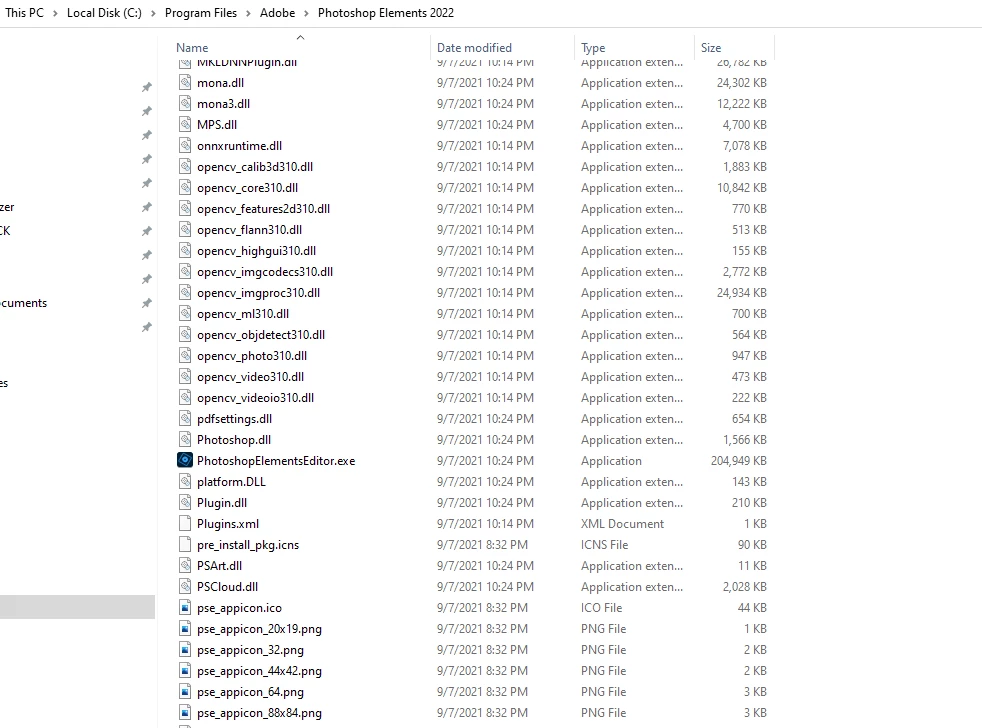Click the 204,949 KB size value
The width and height of the screenshot is (982, 728).
click(x=738, y=460)
